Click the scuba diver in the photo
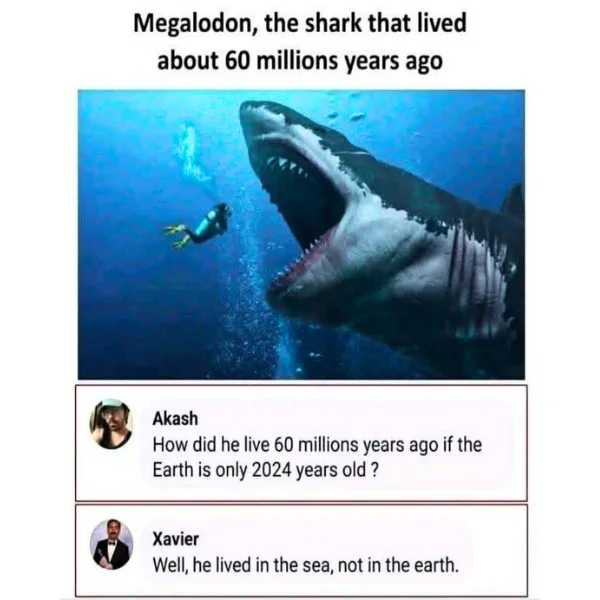This screenshot has width=600, height=600. point(199,225)
